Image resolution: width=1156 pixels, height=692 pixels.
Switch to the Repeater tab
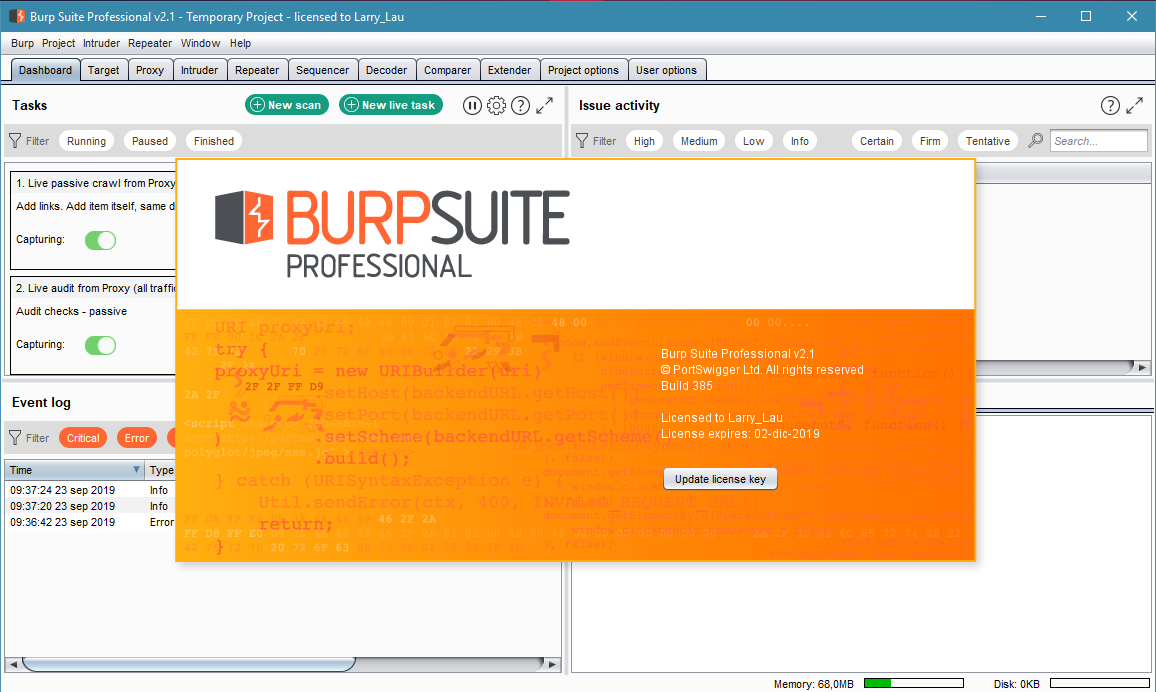257,70
